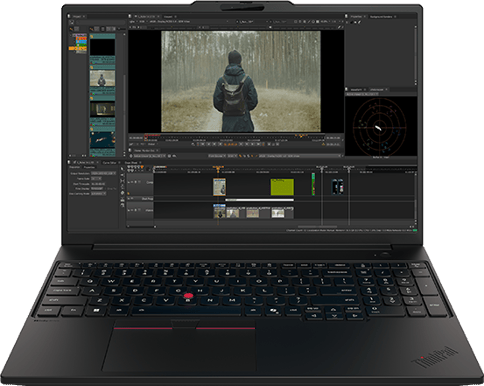Open the Project tab in the top-left panel
Viewport: 484px width, 386px height.
[77, 16]
